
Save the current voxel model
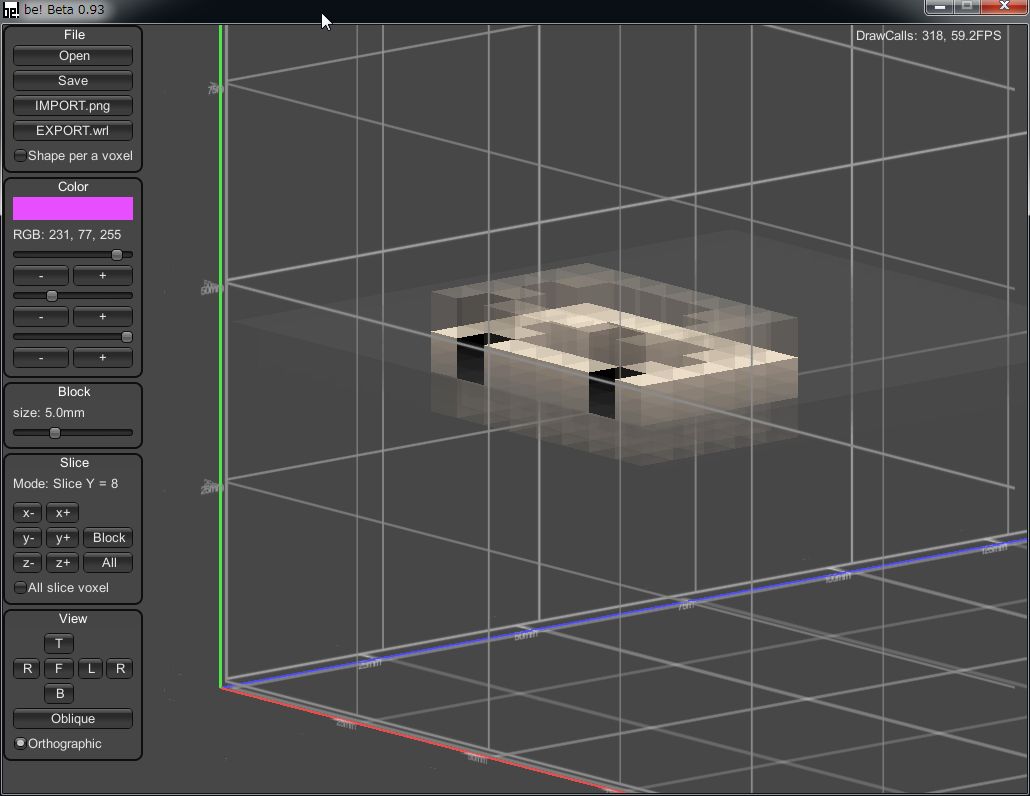click(73, 81)
